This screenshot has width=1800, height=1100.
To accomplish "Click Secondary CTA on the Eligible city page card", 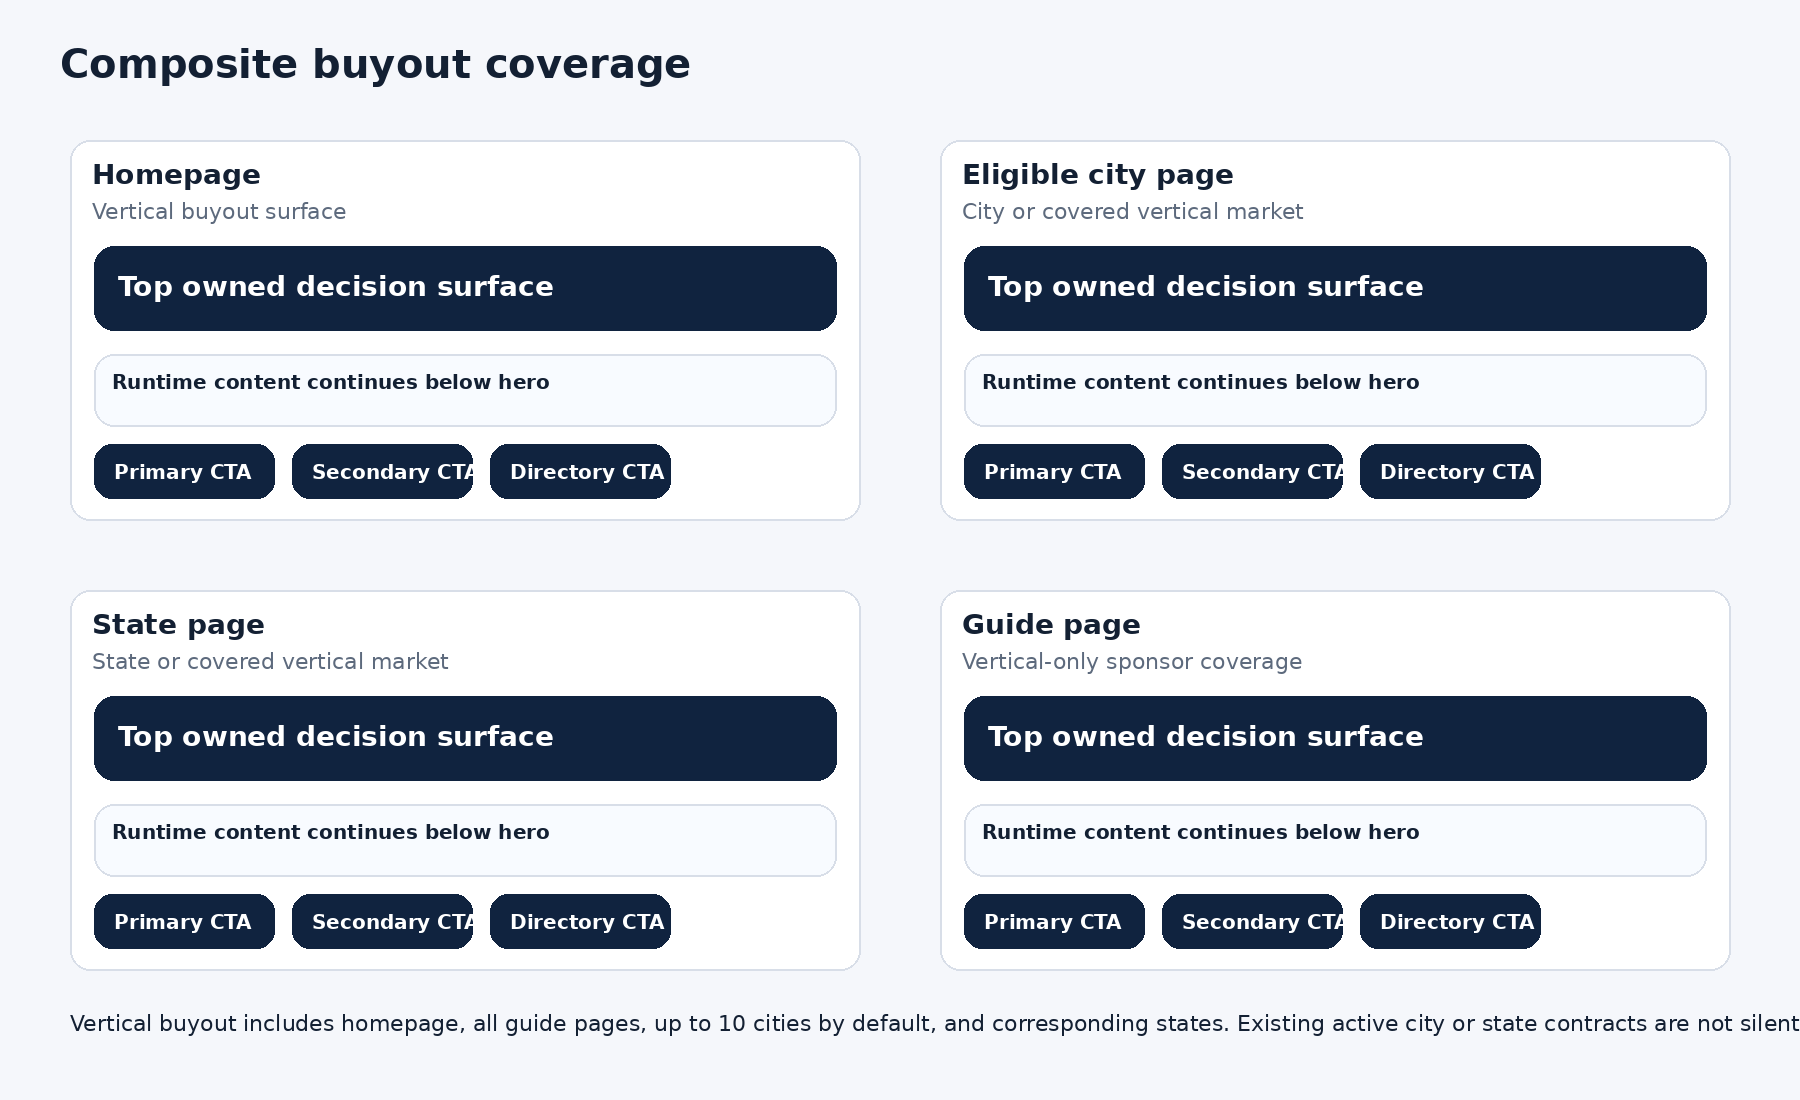I will 1251,471.
